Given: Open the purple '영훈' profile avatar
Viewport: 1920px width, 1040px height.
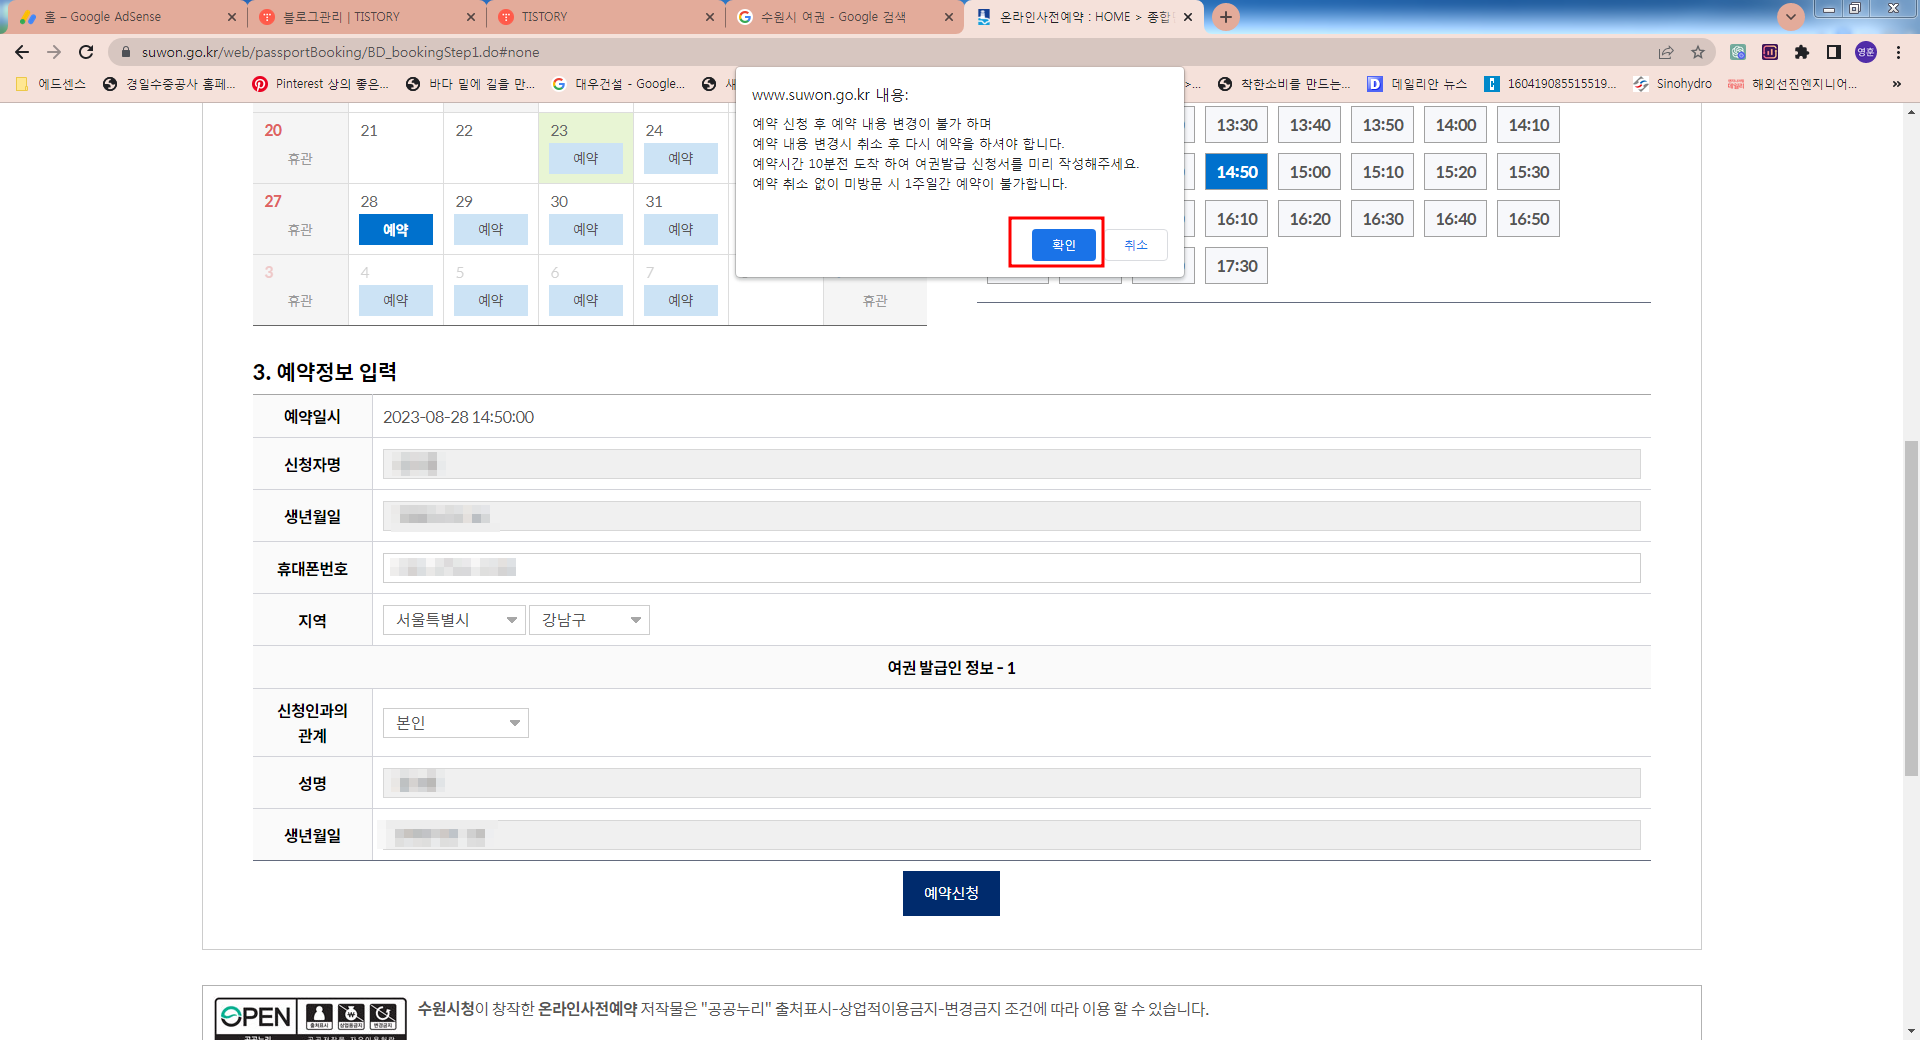Looking at the screenshot, I should [x=1865, y=52].
